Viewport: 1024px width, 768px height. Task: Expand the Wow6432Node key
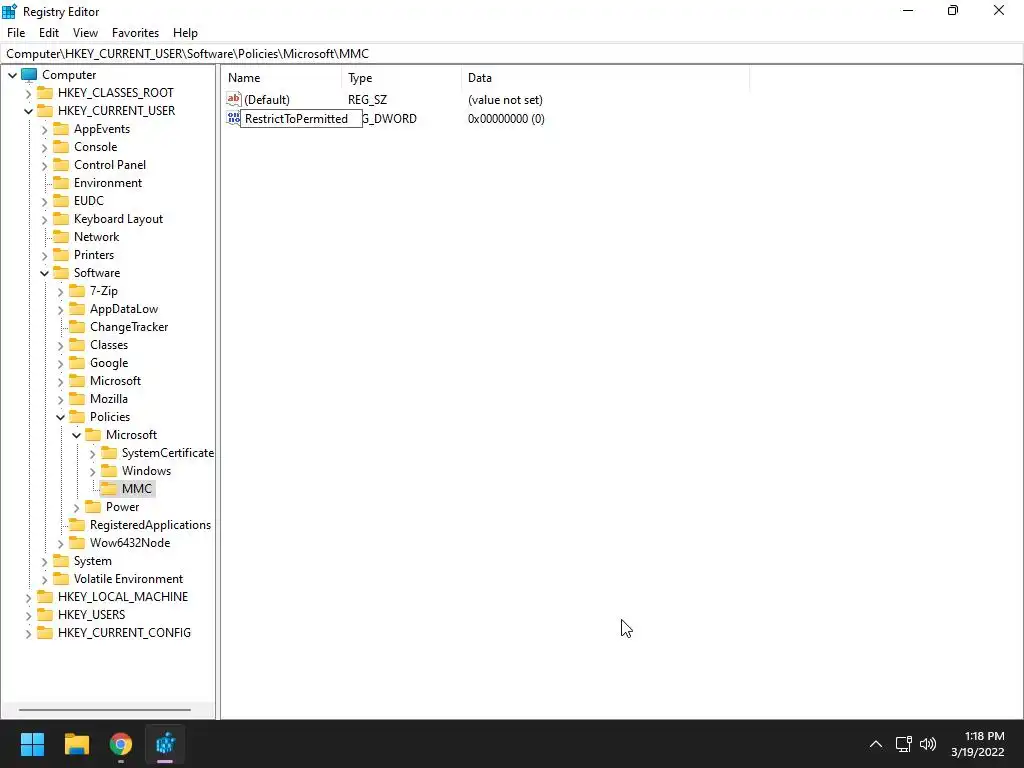60,543
